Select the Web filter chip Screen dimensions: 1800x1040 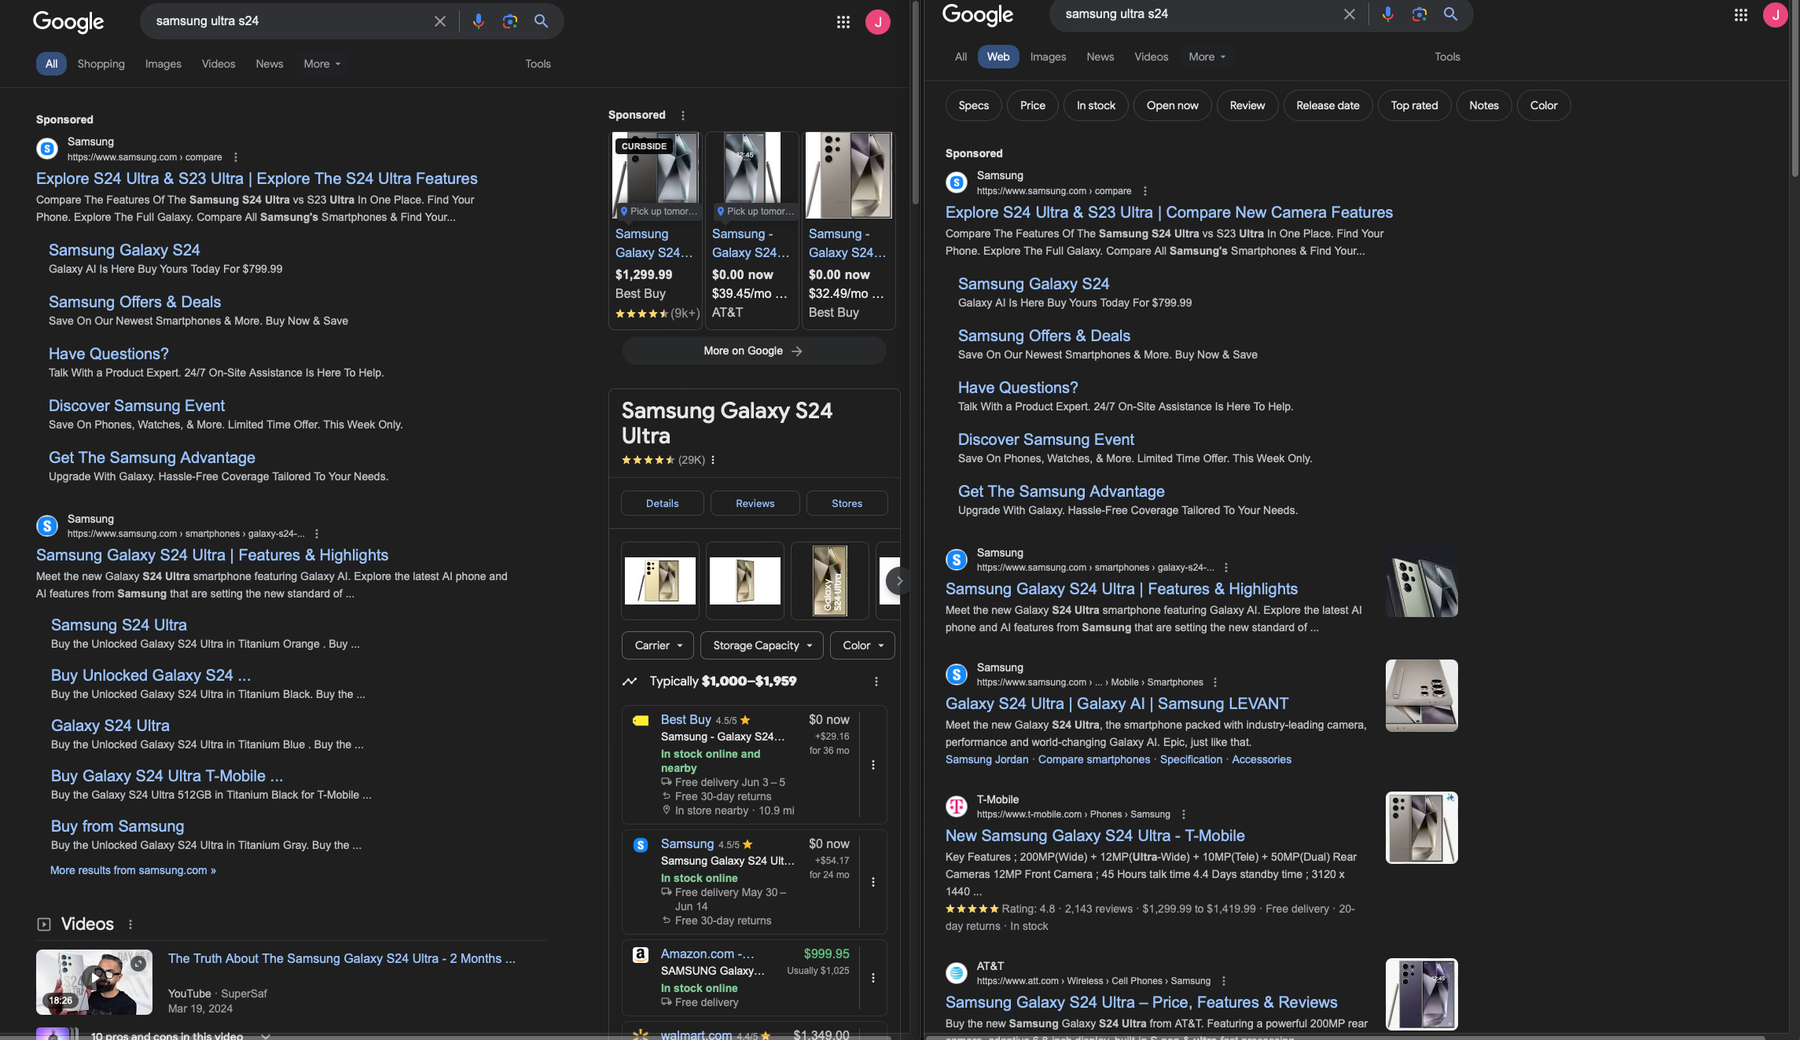point(997,56)
